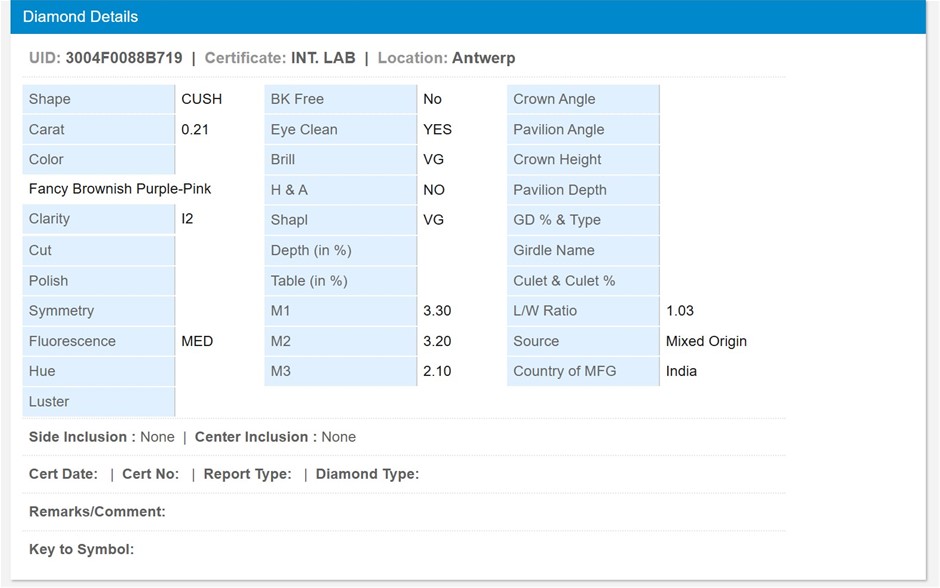Select Fancy Brownish Purple-Pink color text

[x=120, y=188]
